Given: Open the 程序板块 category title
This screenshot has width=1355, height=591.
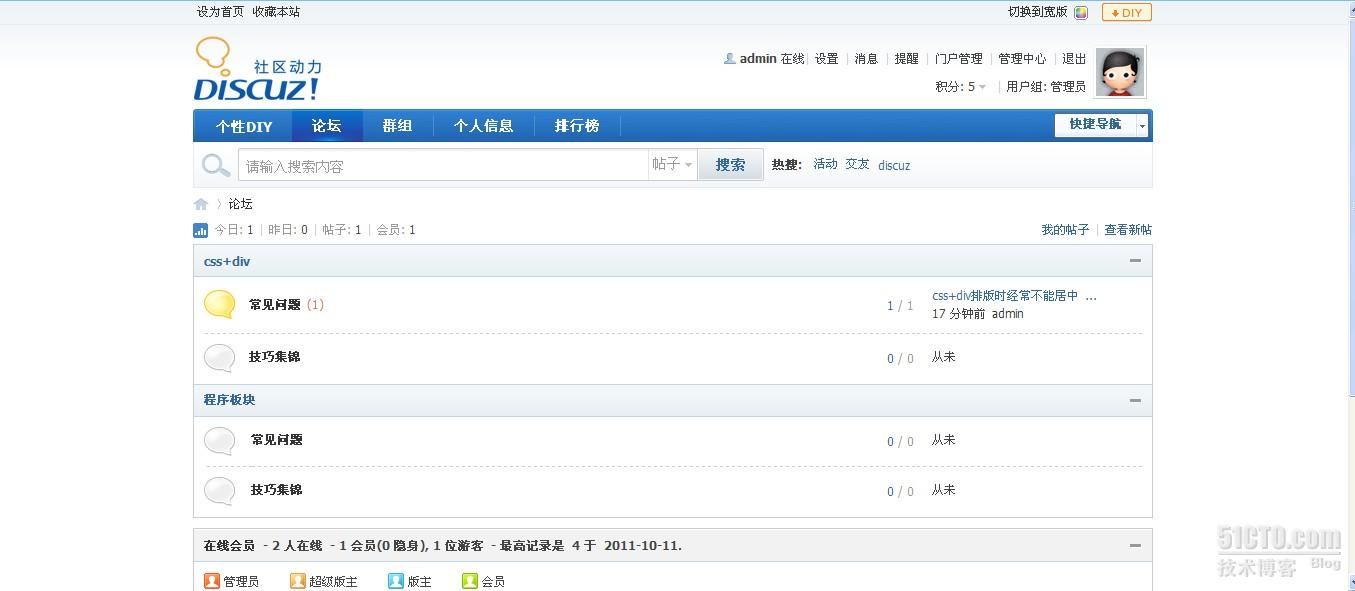Looking at the screenshot, I should coord(229,400).
